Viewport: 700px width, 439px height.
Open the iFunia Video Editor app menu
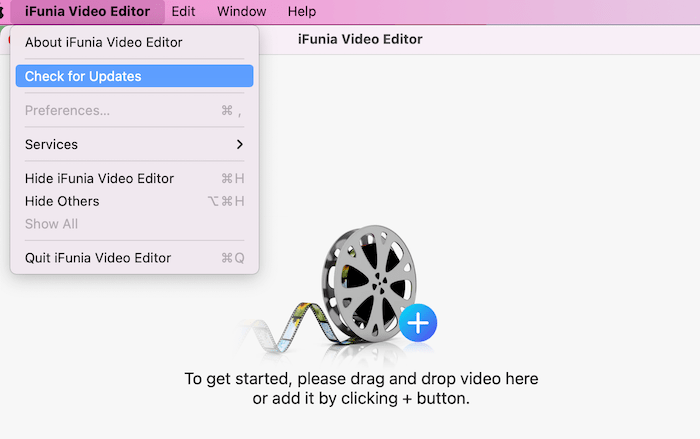(x=86, y=12)
